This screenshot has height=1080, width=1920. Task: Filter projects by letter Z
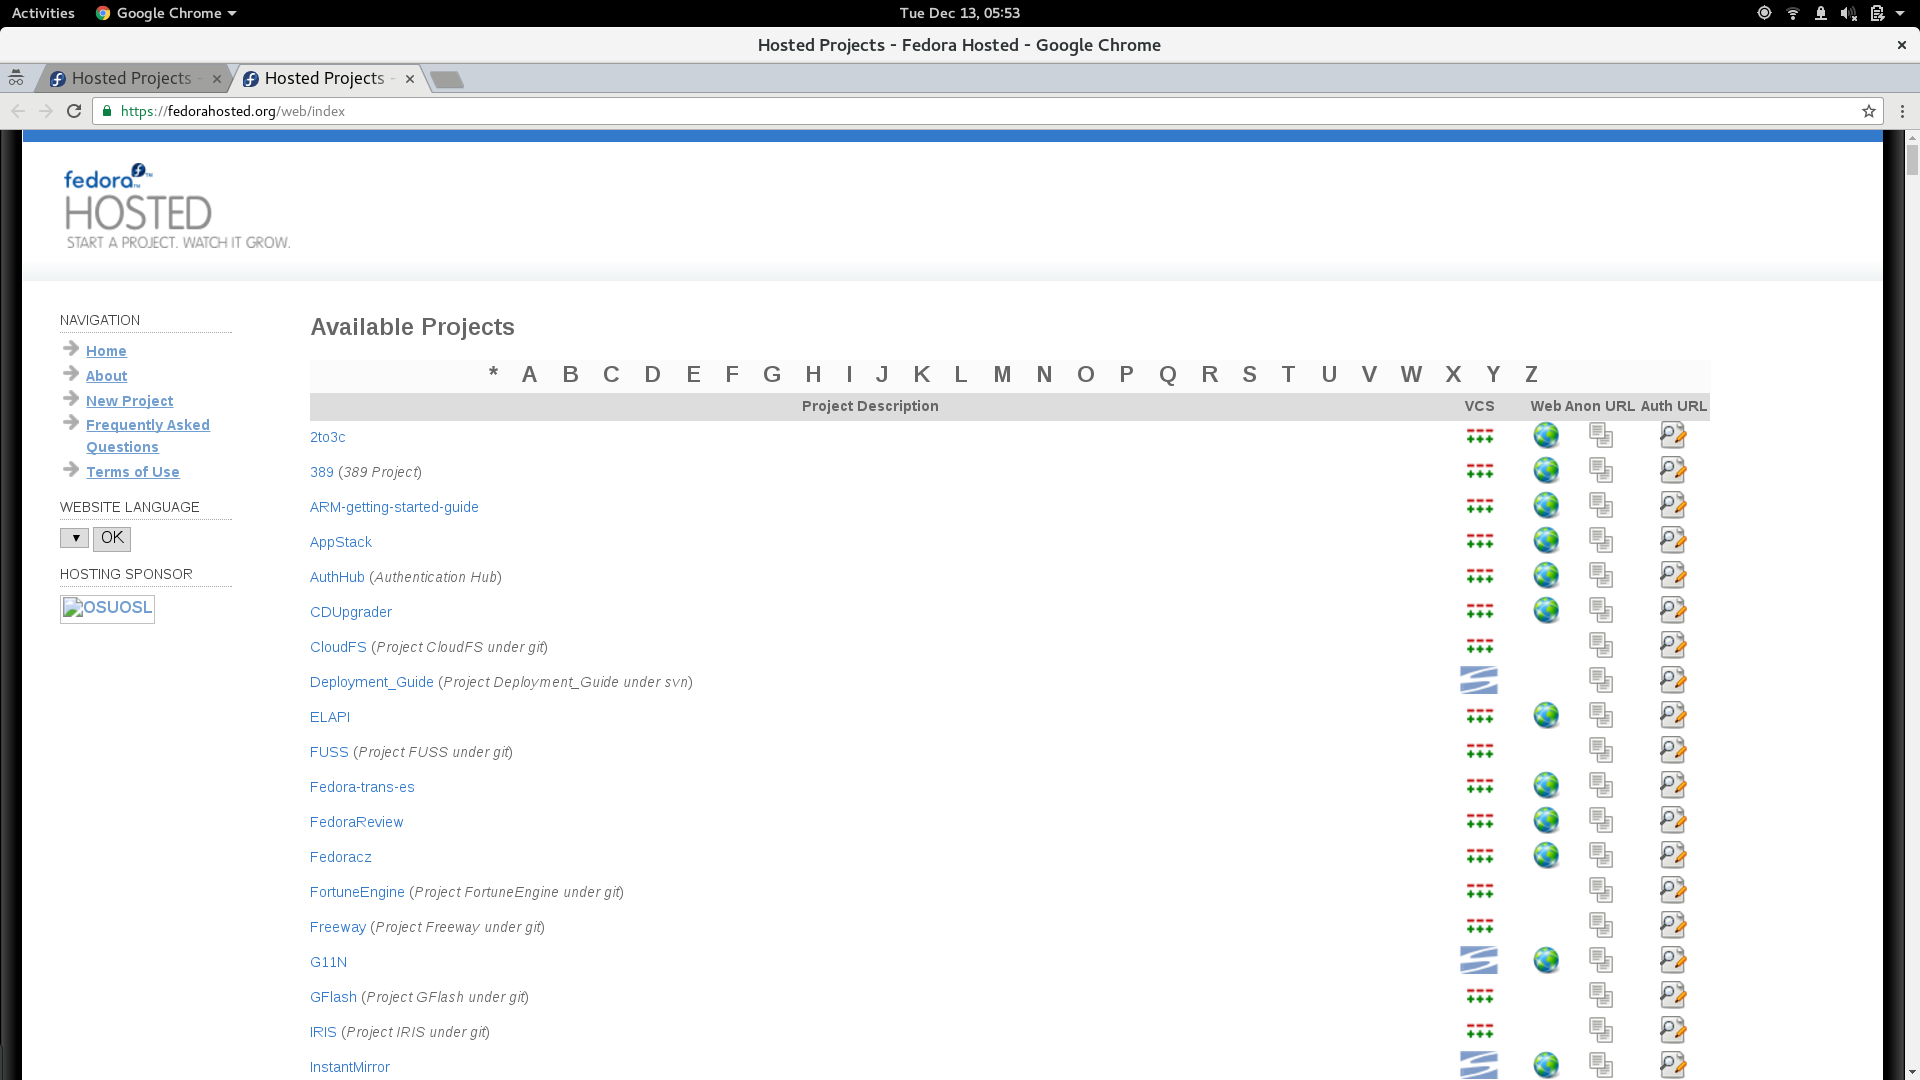pyautogui.click(x=1531, y=374)
